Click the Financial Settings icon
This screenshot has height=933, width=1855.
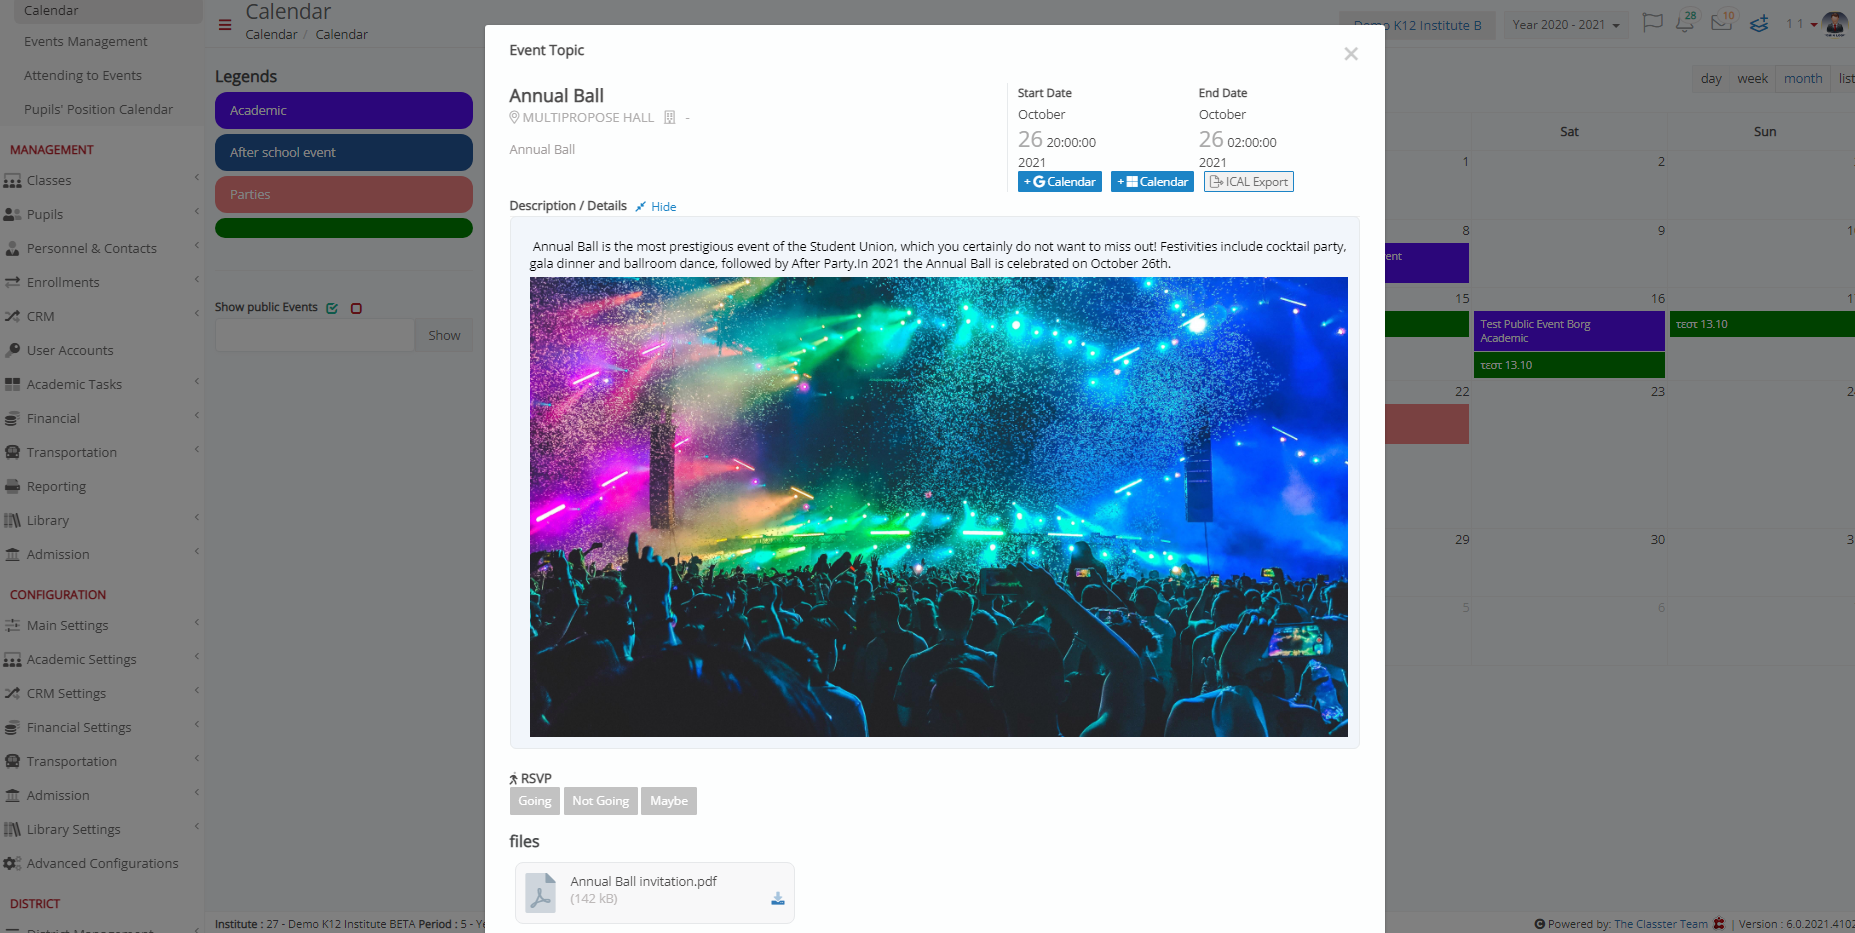tap(13, 728)
